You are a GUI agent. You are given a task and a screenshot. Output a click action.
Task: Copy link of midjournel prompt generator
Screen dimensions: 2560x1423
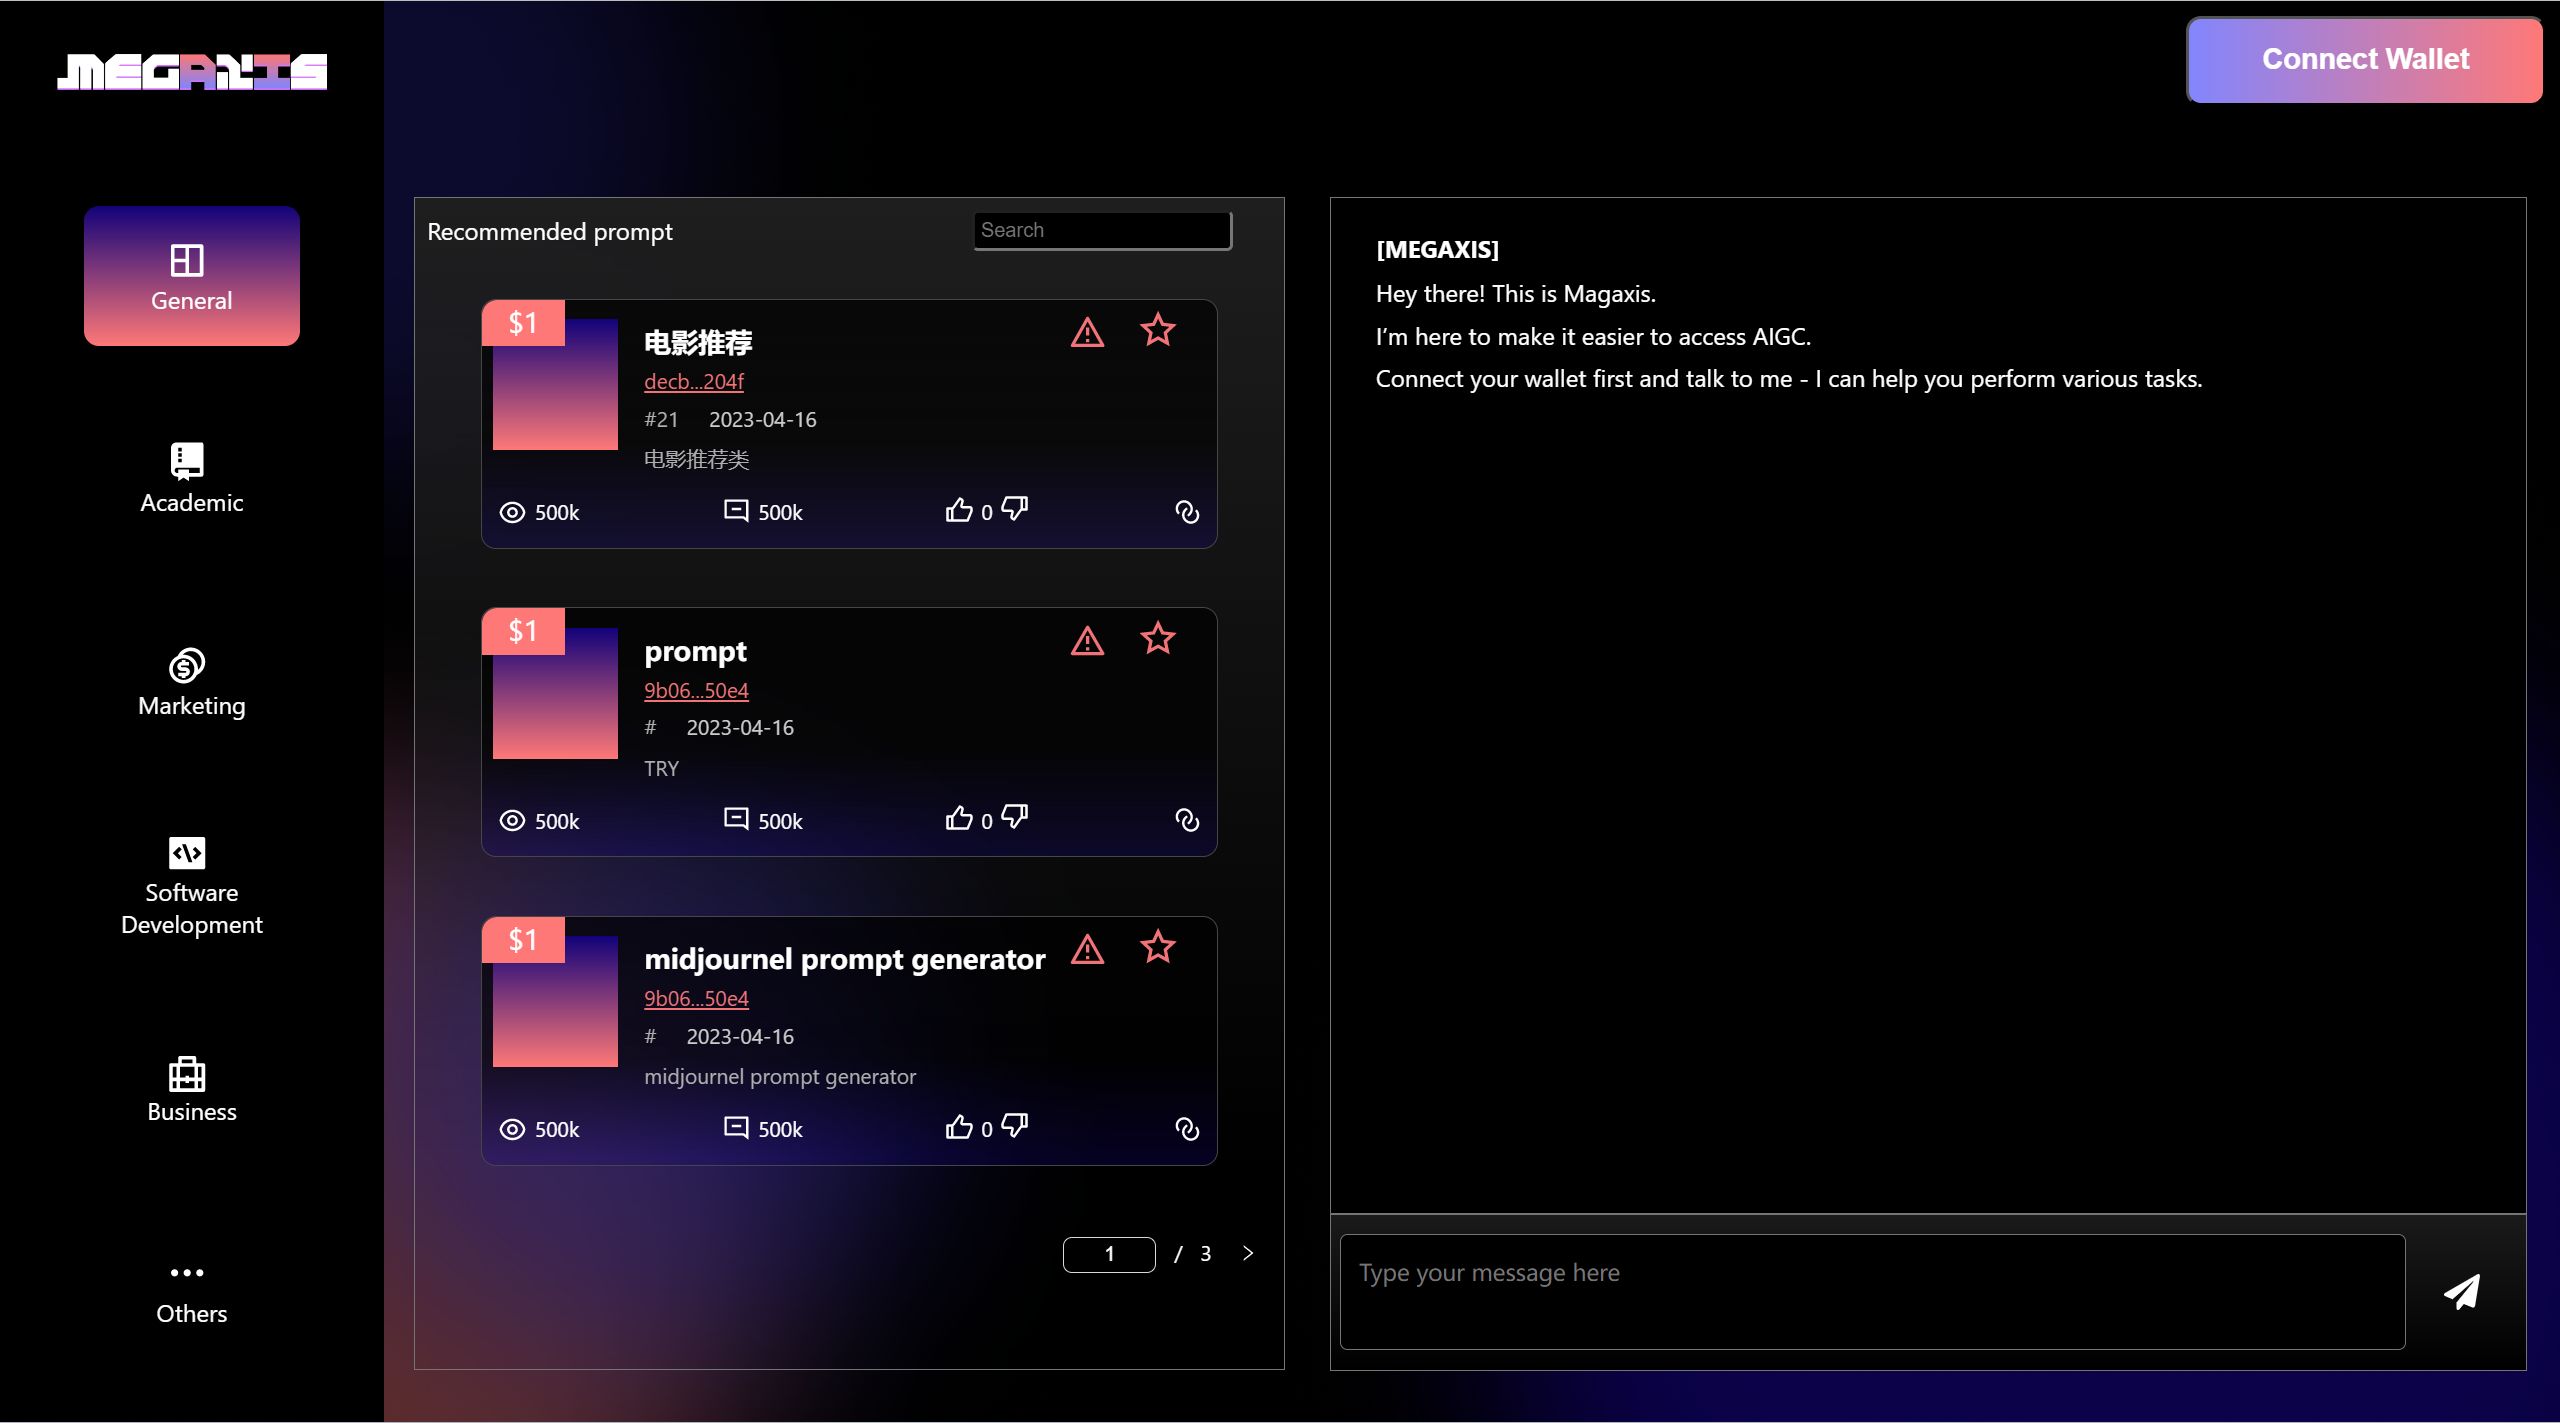[1187, 1129]
